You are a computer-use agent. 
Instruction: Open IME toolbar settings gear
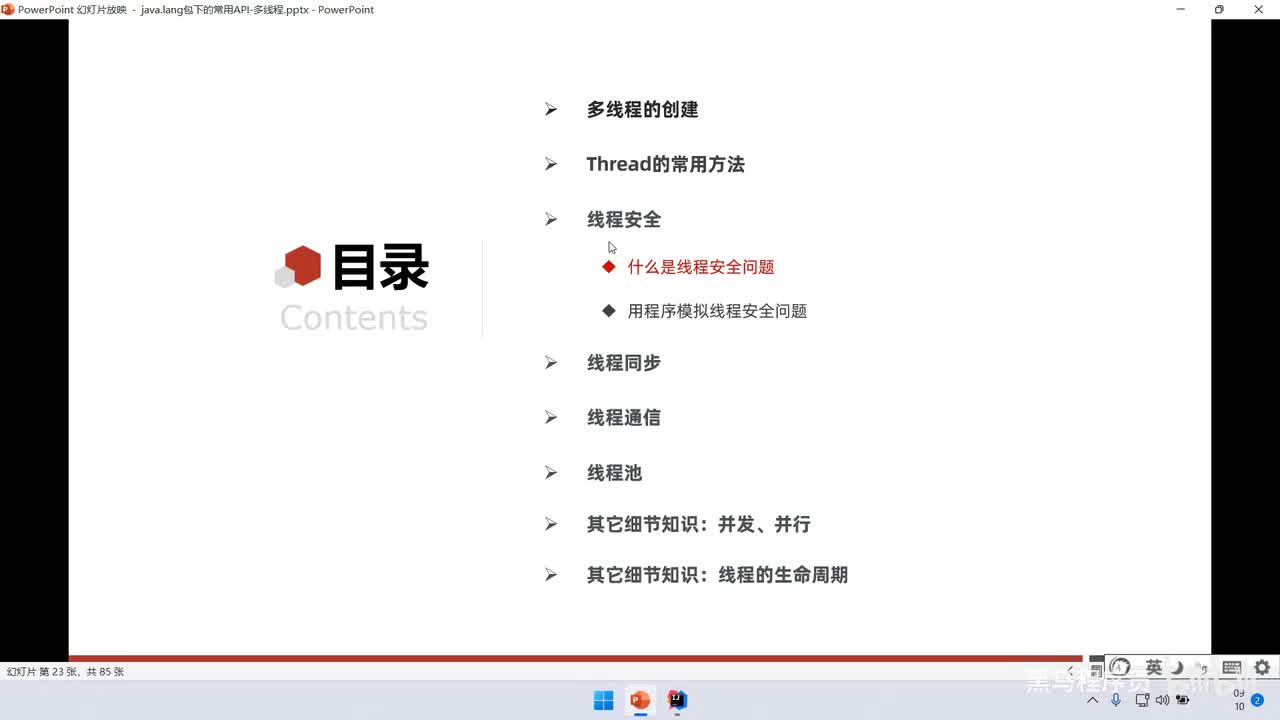point(1262,667)
